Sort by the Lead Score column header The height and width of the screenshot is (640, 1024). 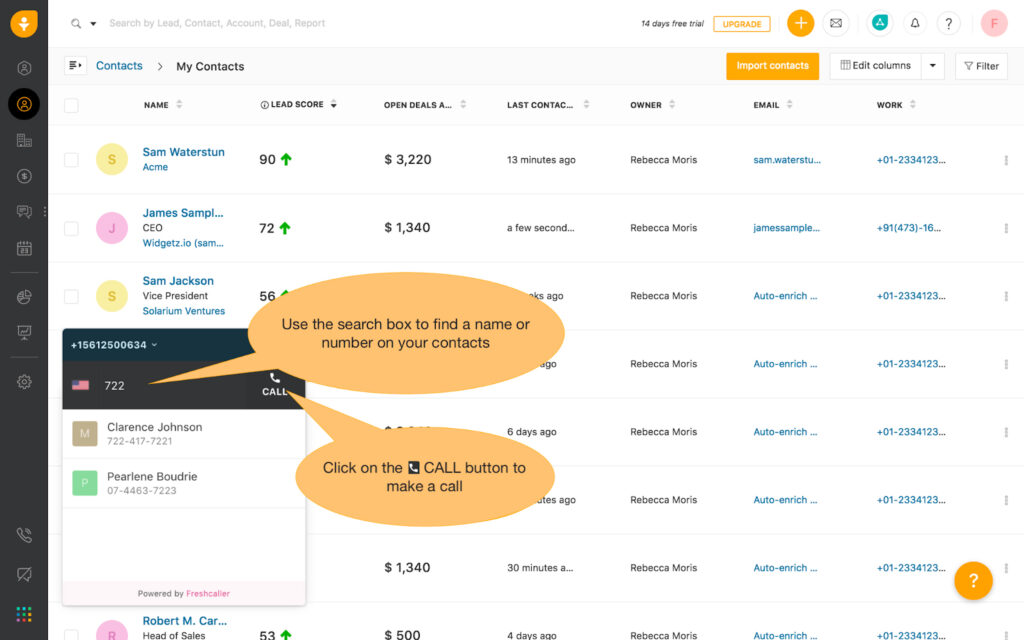[297, 105]
